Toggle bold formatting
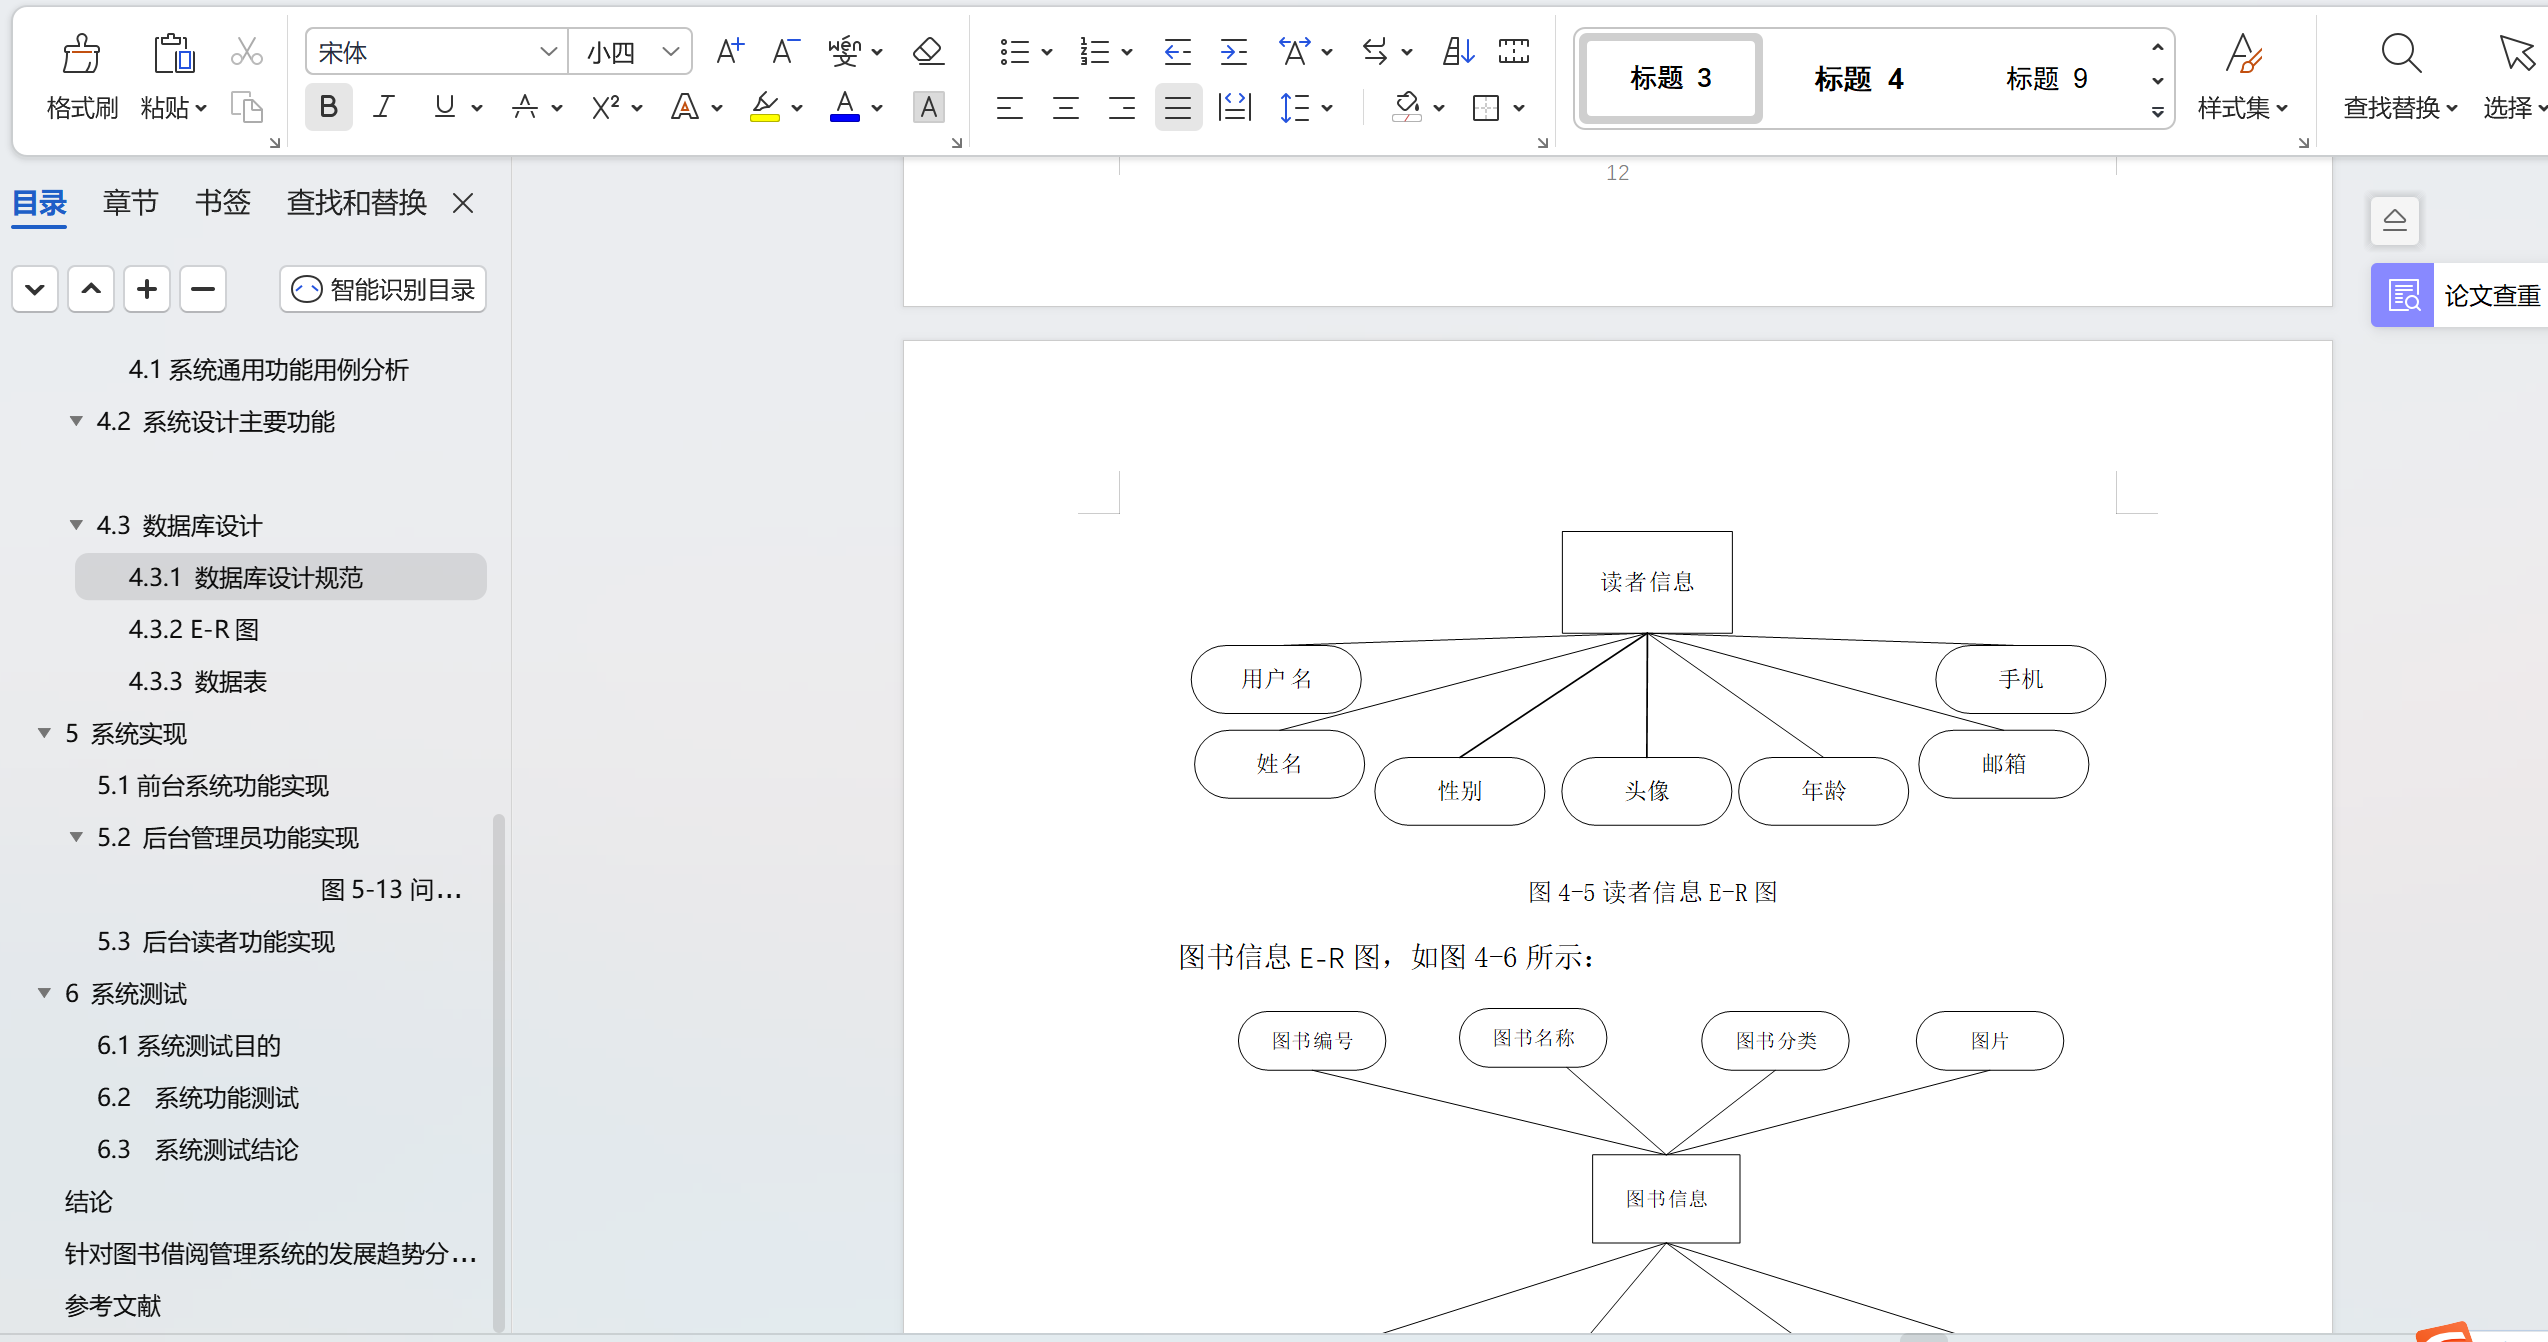 pos(328,106)
